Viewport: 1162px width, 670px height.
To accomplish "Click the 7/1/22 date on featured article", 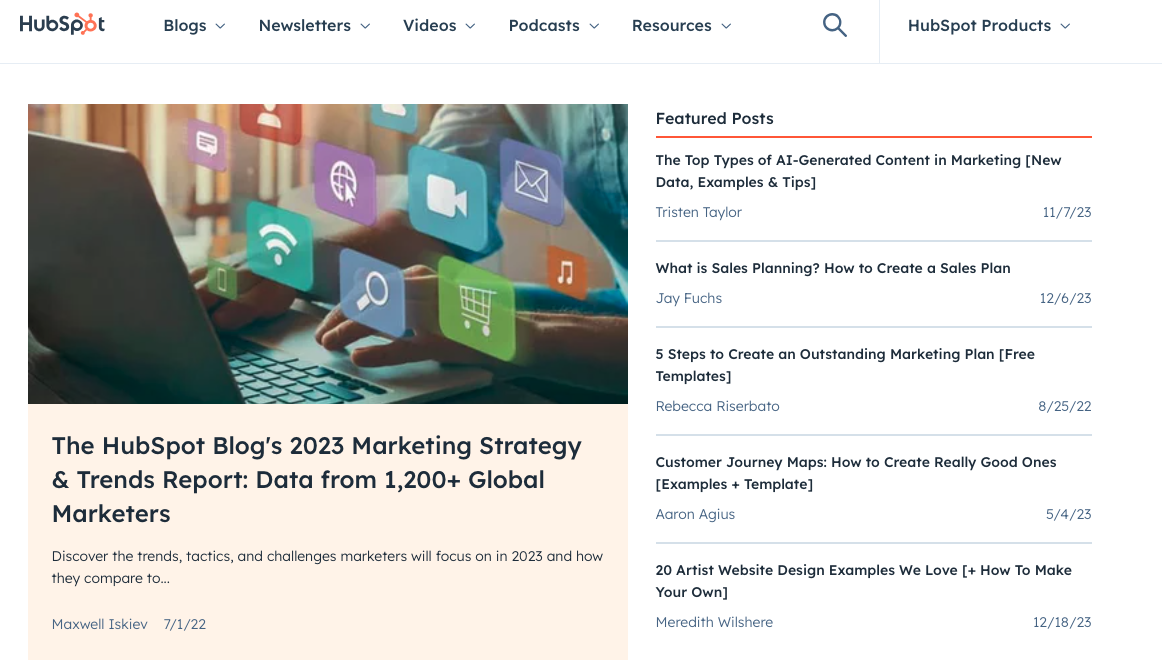I will pos(185,624).
